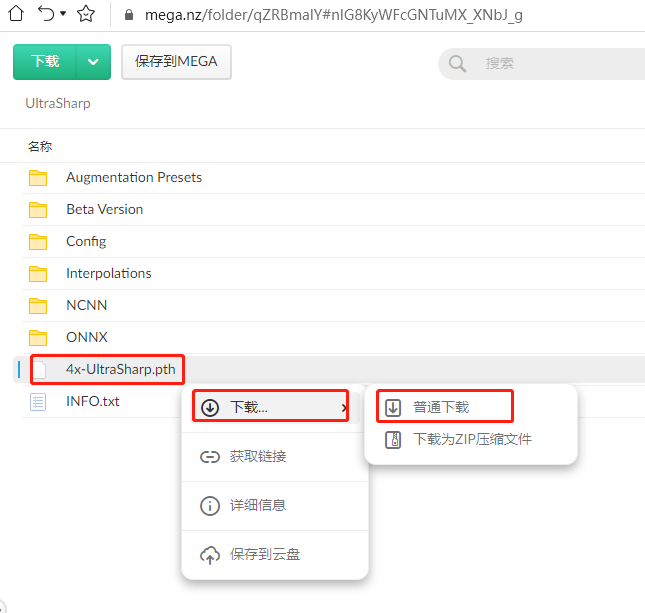
Task: Click the NCNN folder icon
Action: tap(38, 306)
